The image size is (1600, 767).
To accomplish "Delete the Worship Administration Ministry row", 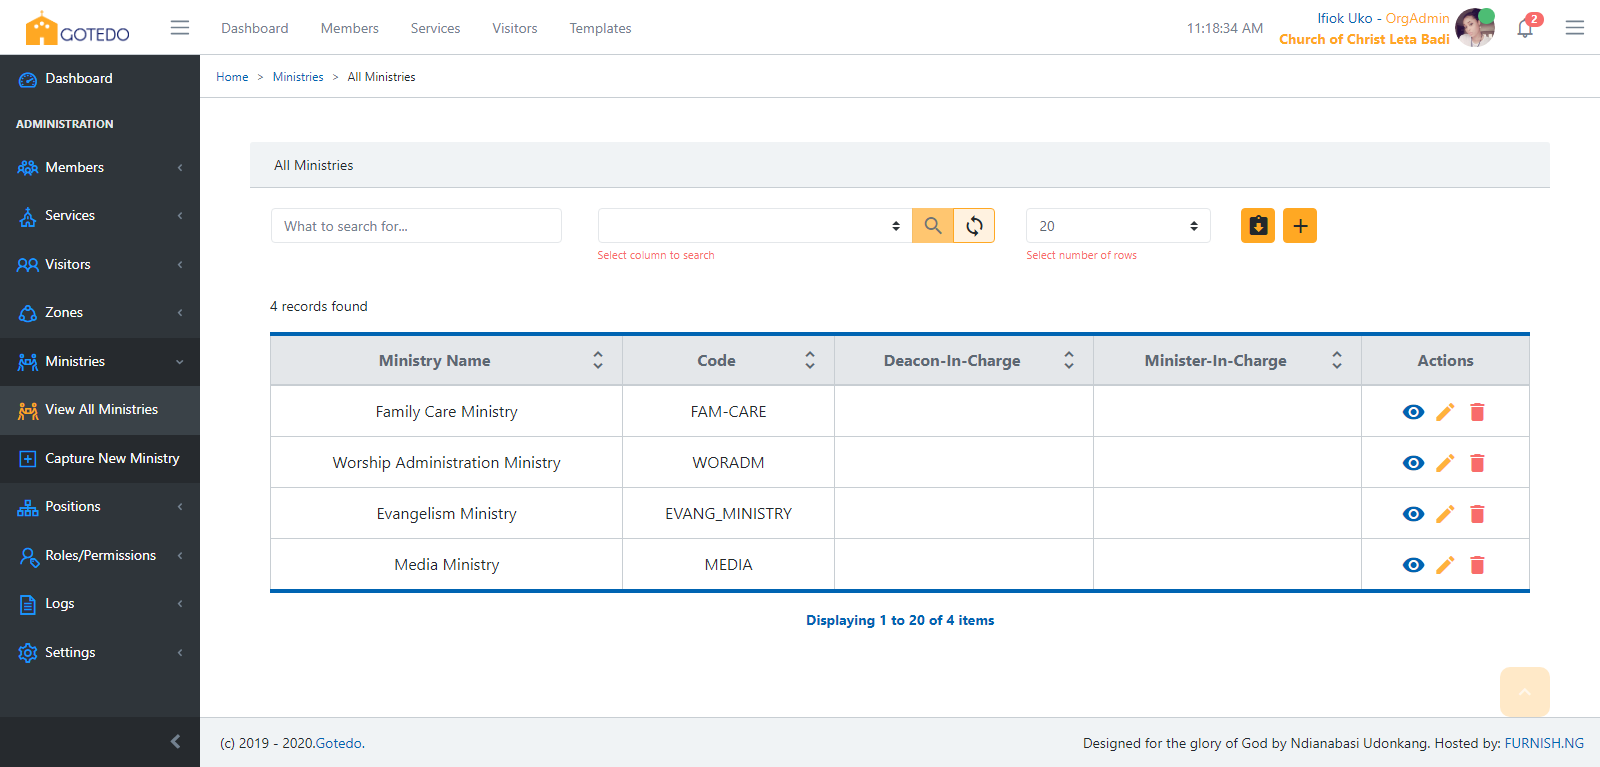I will (x=1477, y=463).
